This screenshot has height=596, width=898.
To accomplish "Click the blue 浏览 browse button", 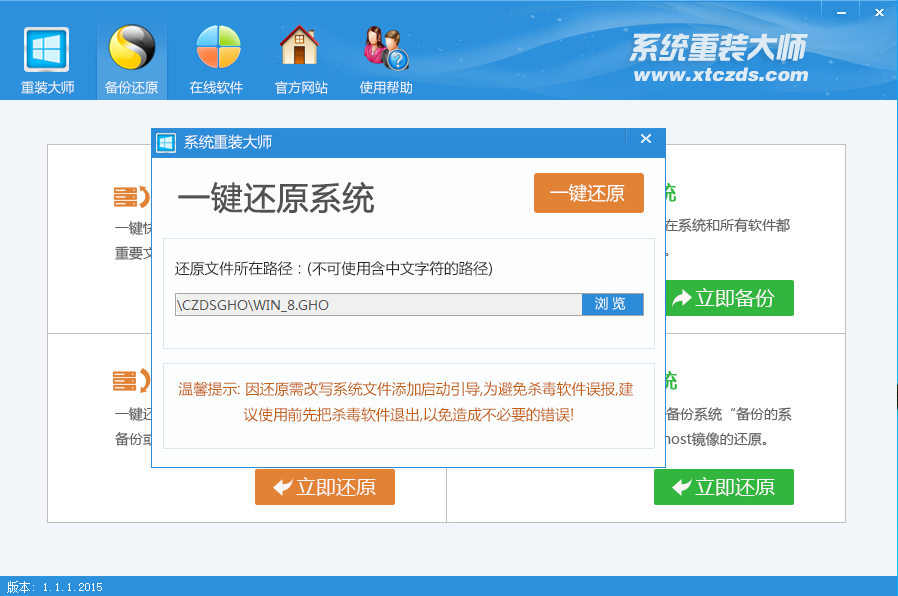I will [x=612, y=304].
